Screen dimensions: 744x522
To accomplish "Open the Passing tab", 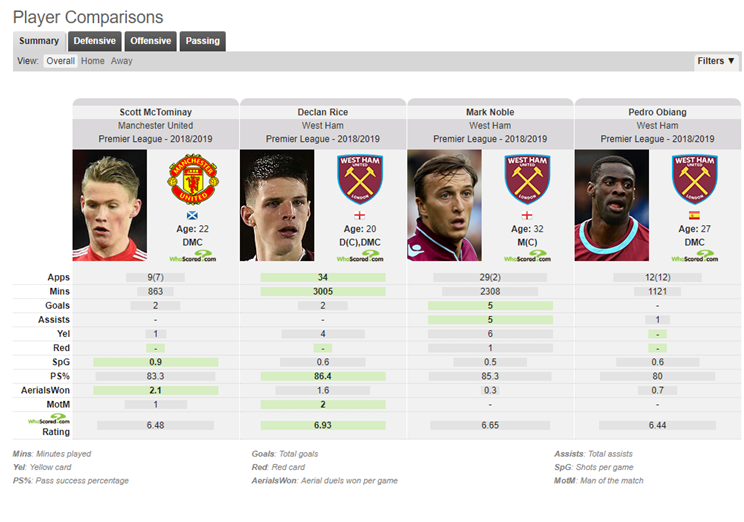I will pos(203,41).
